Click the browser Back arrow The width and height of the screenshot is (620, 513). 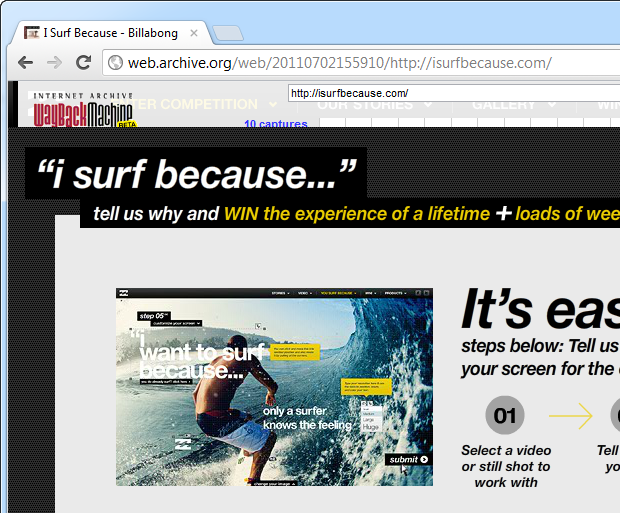(25, 62)
